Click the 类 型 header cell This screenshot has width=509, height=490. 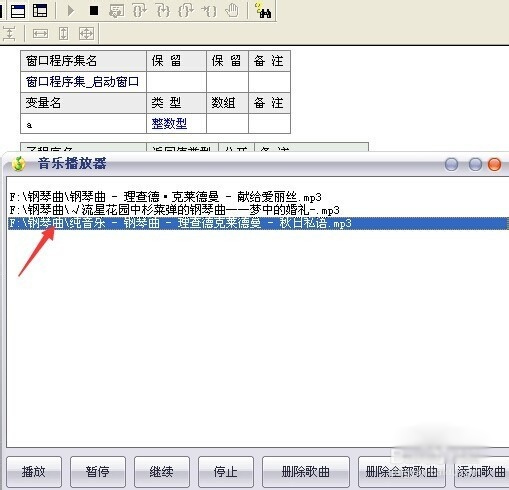coord(176,103)
